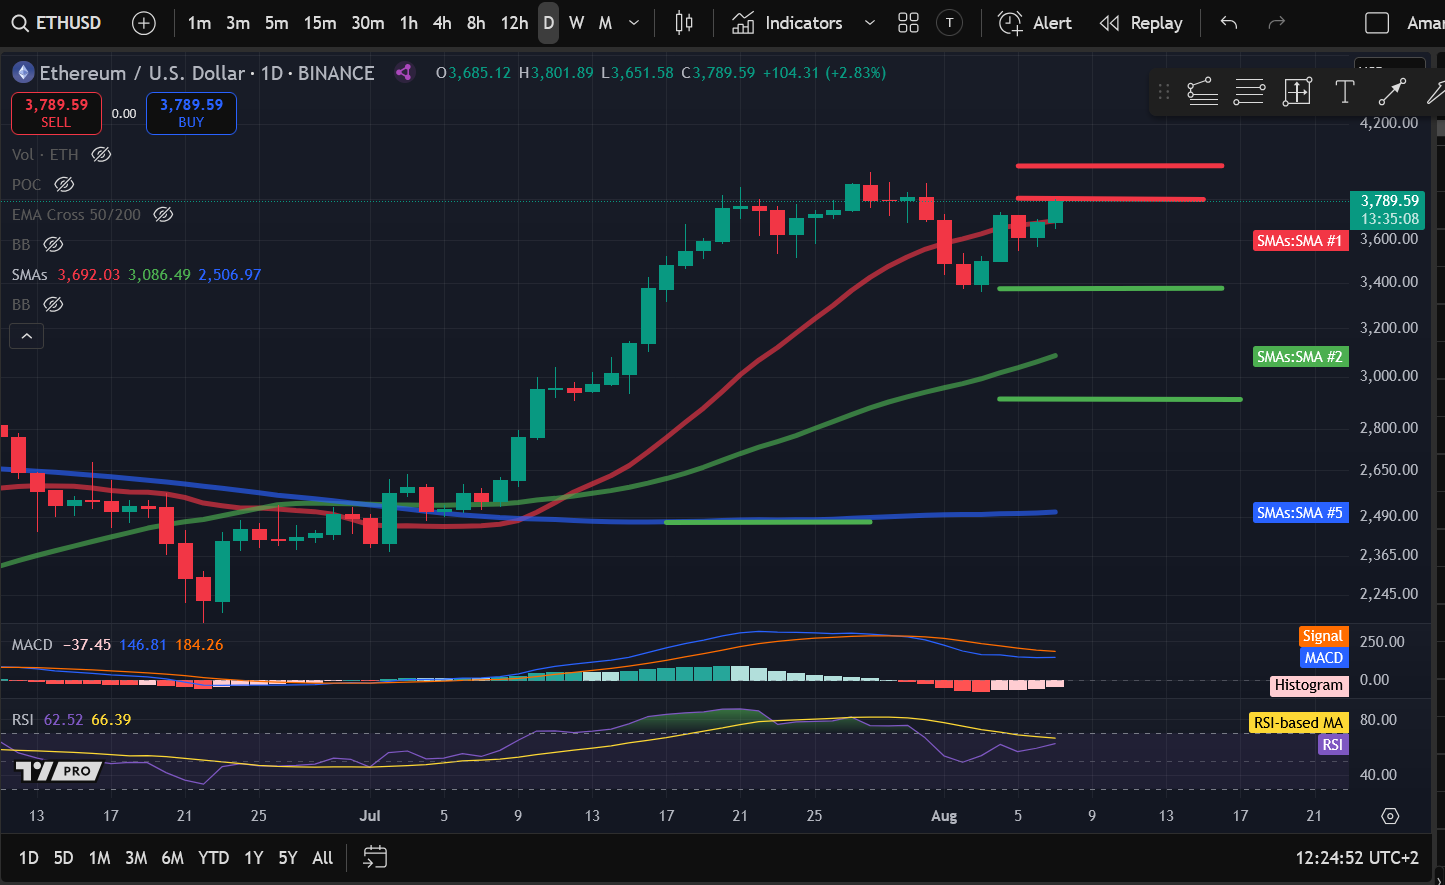
Task: Collapse the indicator legend with the chevron
Action: click(x=27, y=336)
